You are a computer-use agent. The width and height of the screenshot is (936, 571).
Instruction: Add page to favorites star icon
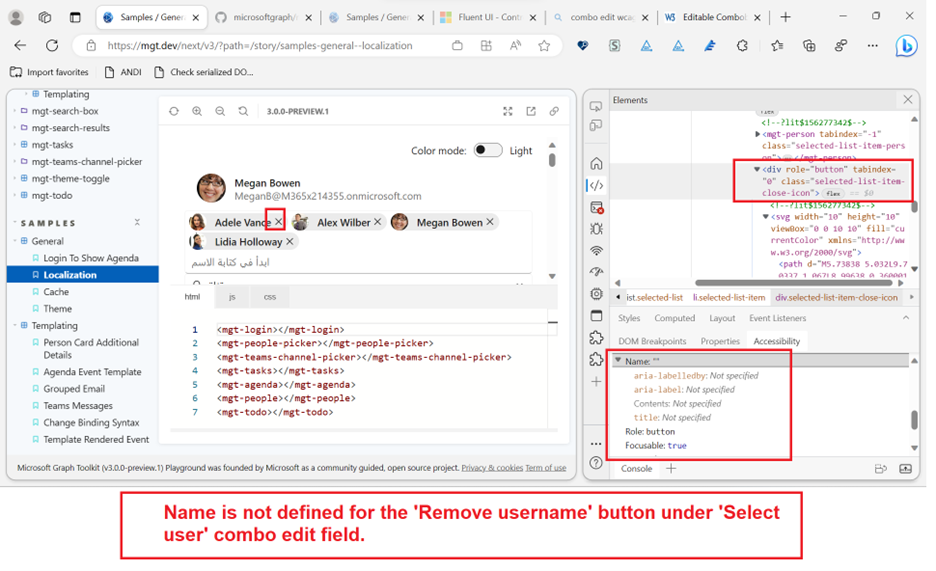[544, 45]
